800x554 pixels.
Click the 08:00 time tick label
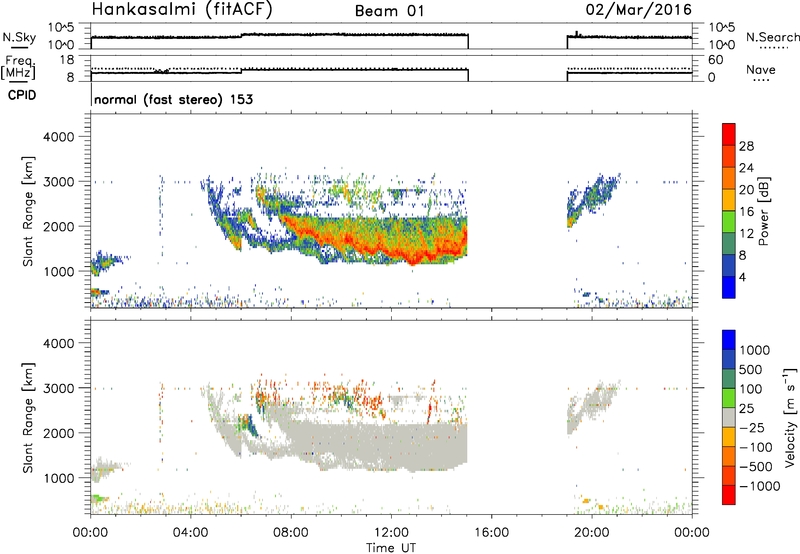point(291,533)
